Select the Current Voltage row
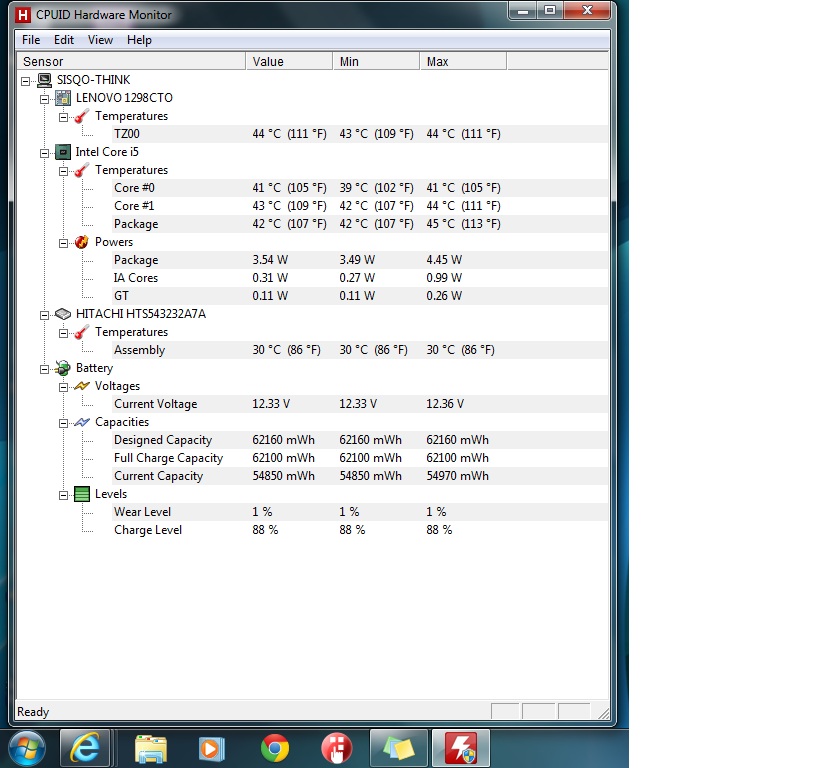The width and height of the screenshot is (819, 768). point(360,404)
